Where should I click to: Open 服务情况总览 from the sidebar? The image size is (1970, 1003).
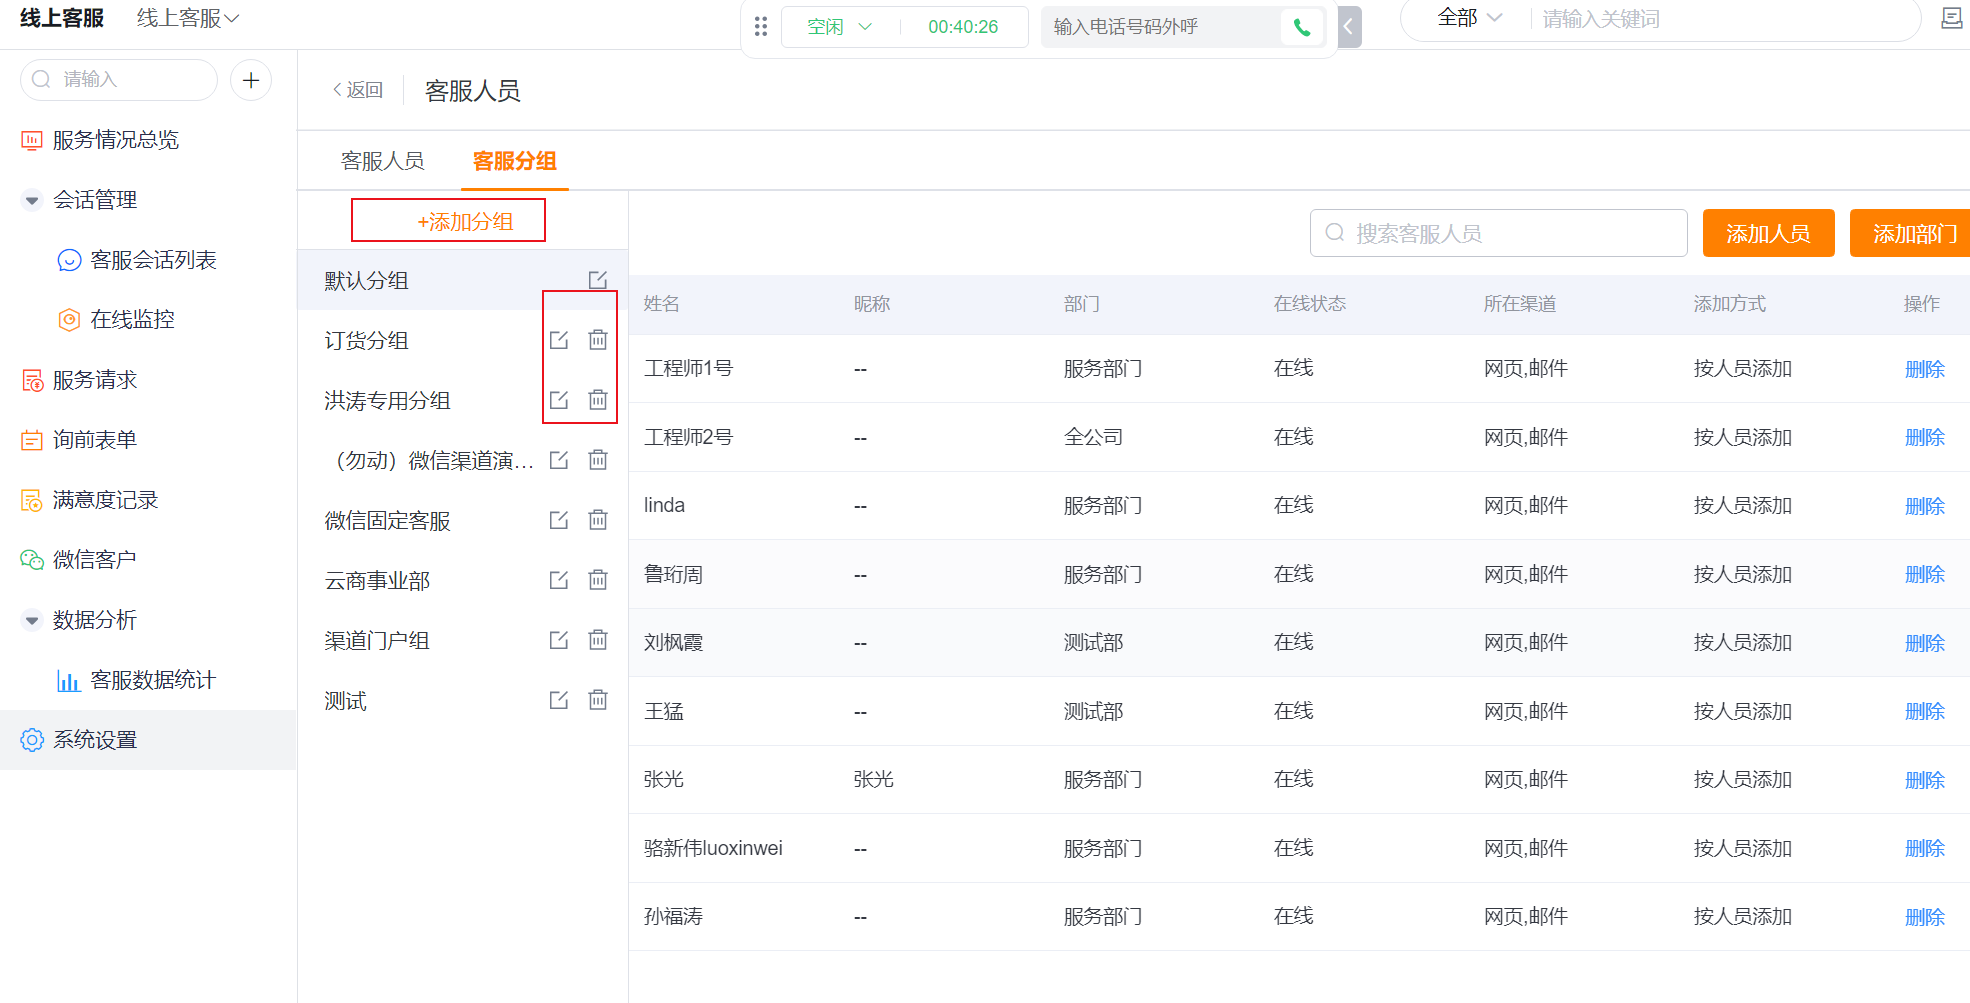(115, 140)
